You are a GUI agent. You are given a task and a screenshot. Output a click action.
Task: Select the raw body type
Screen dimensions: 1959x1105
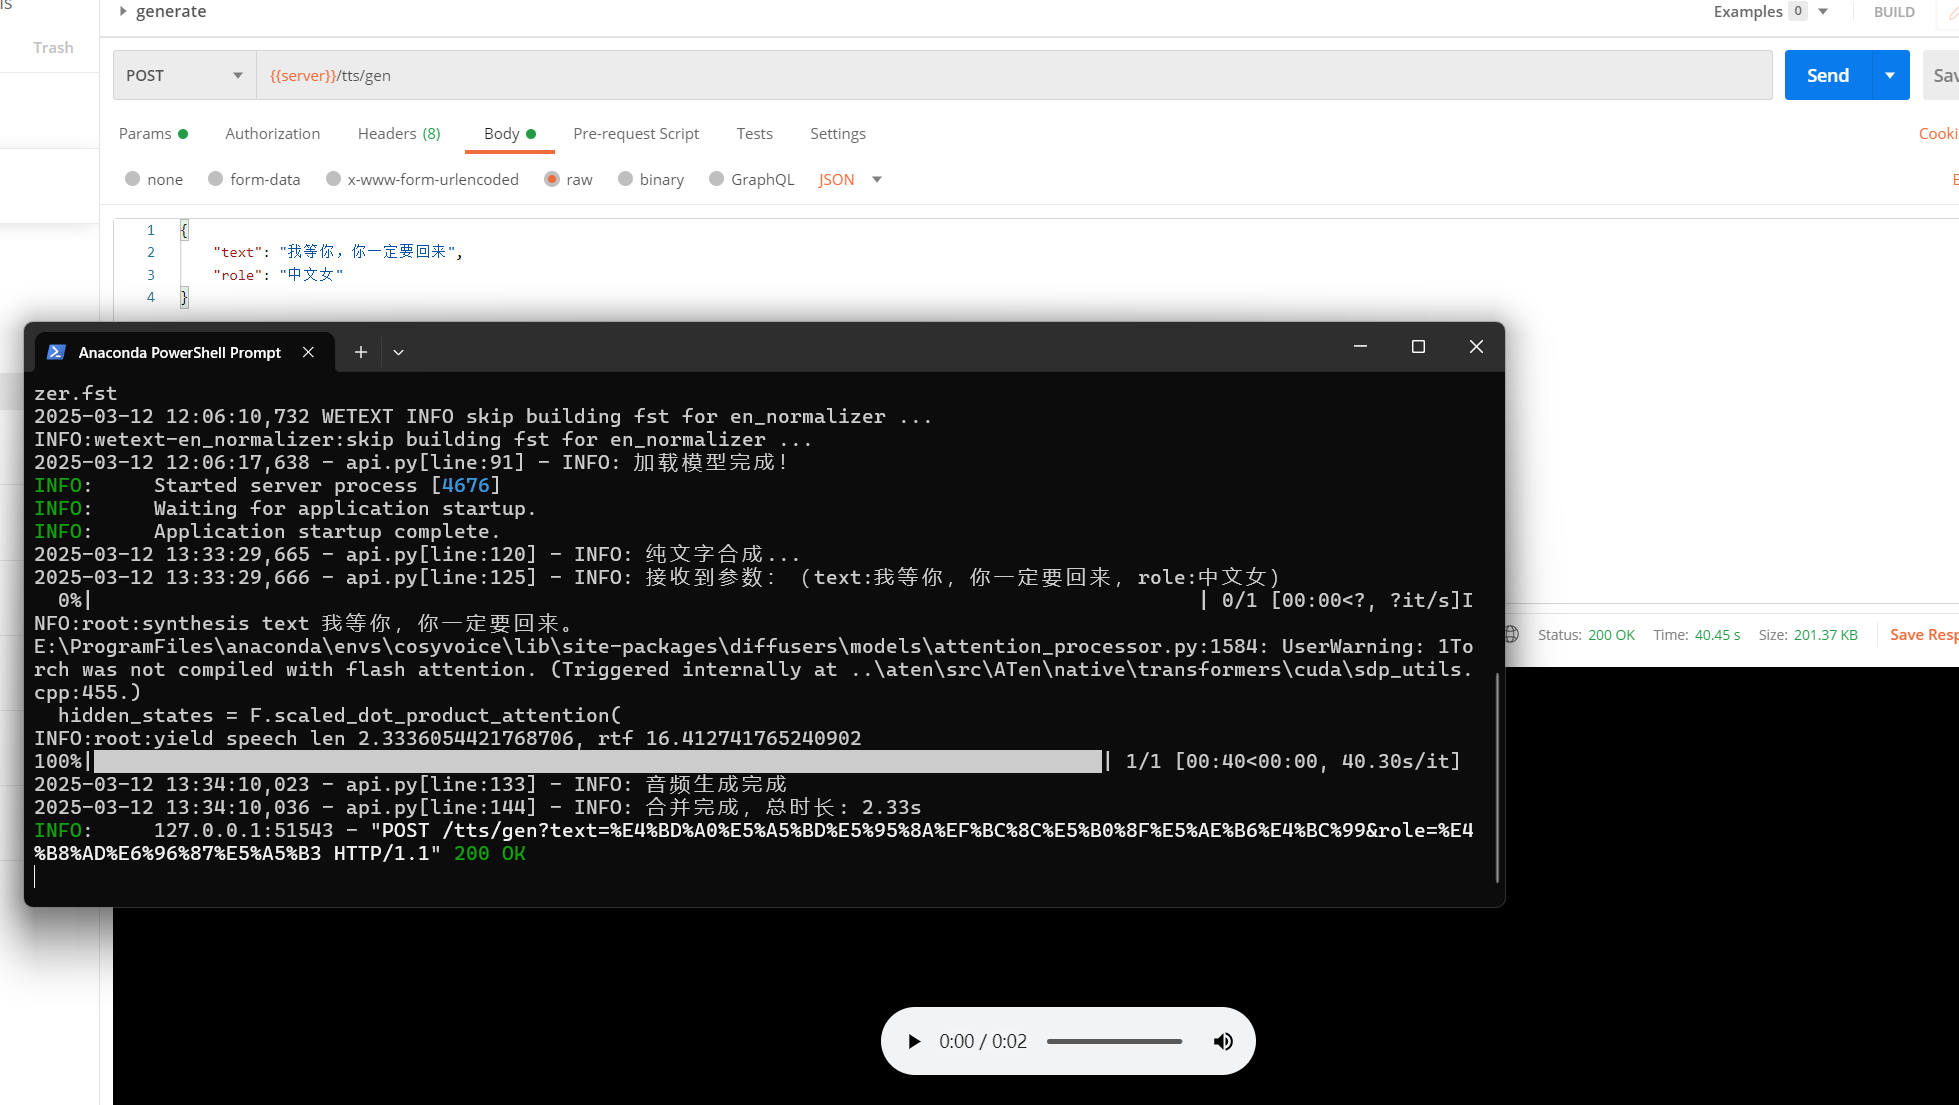552,179
